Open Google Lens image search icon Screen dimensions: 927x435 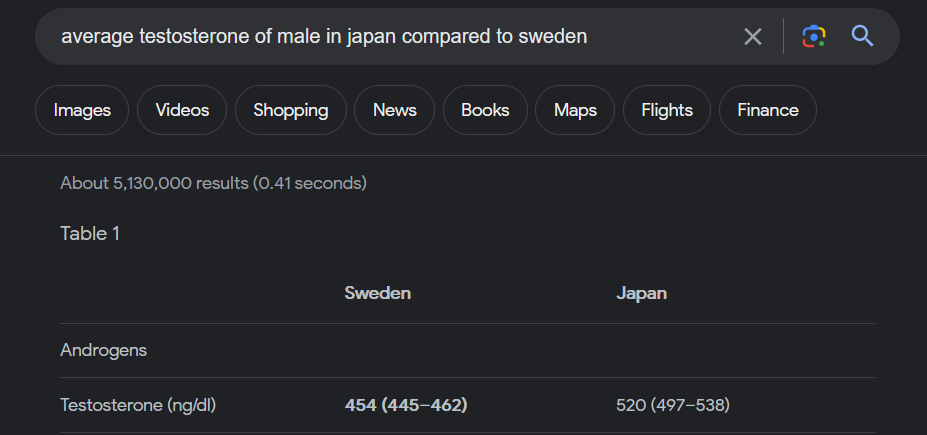point(813,37)
